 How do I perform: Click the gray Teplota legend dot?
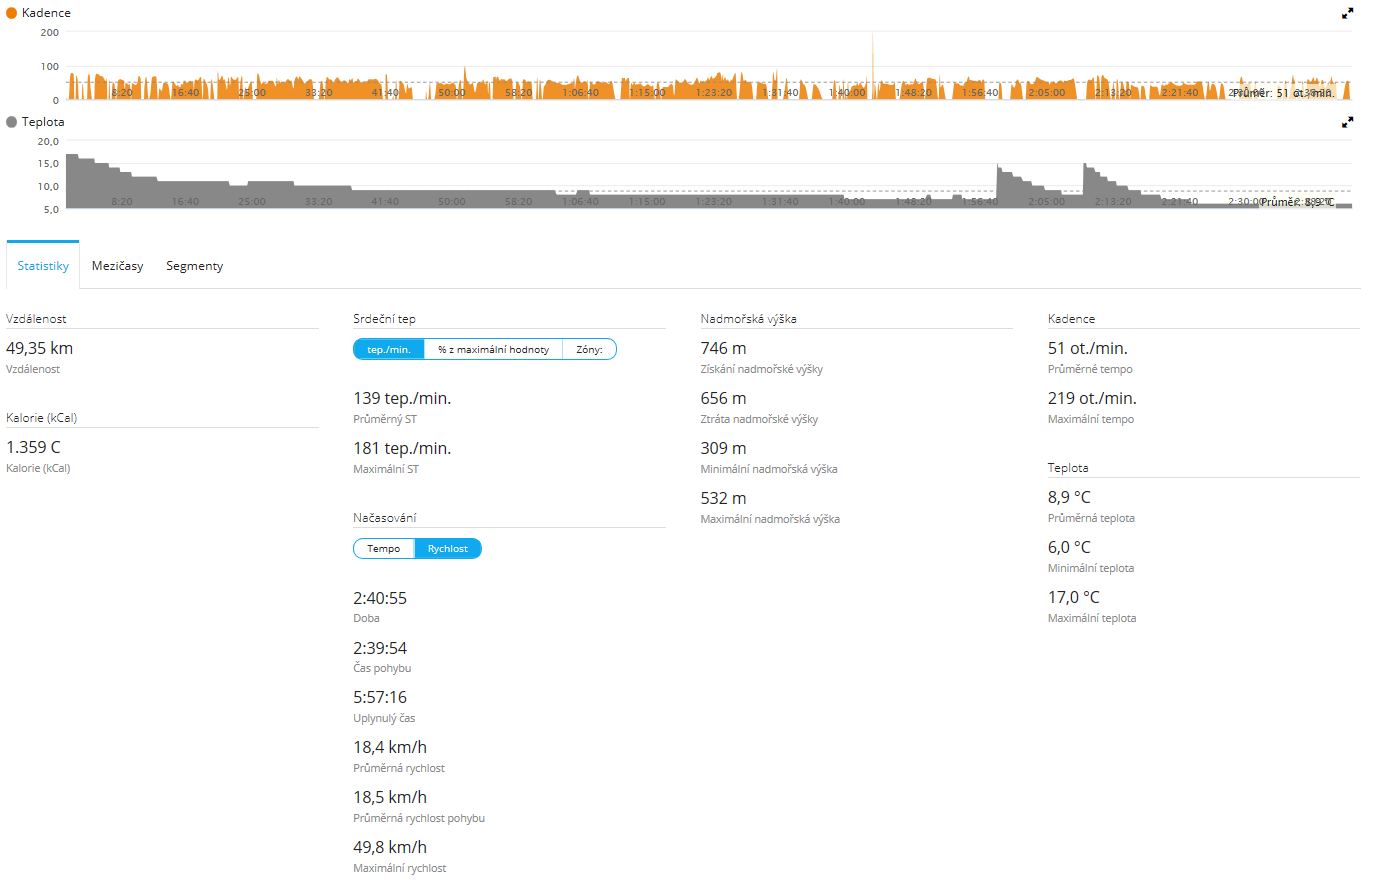pos(12,122)
